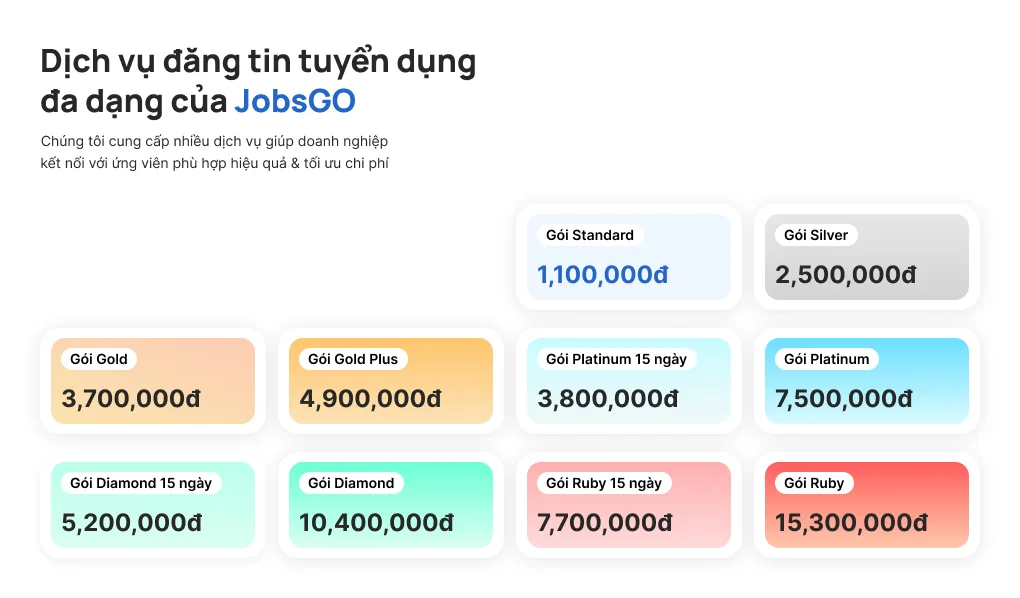Click the 2,500,000đ price text
This screenshot has height=598, width=1020.
tap(846, 275)
